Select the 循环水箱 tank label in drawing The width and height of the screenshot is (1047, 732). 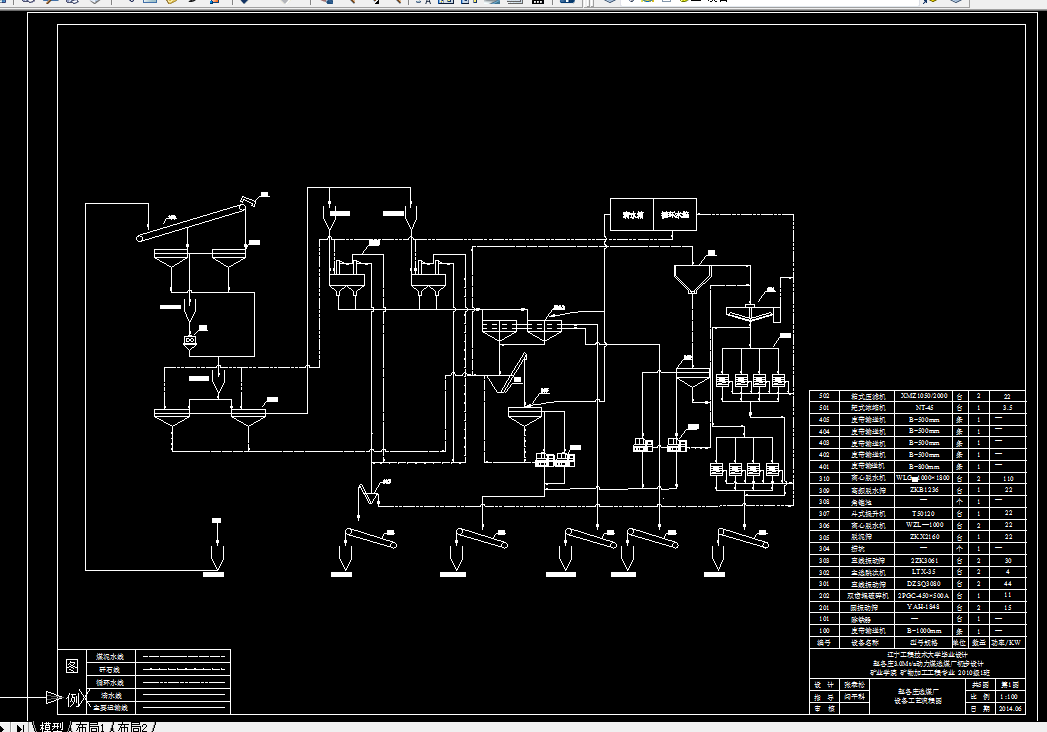pyautogui.click(x=674, y=215)
